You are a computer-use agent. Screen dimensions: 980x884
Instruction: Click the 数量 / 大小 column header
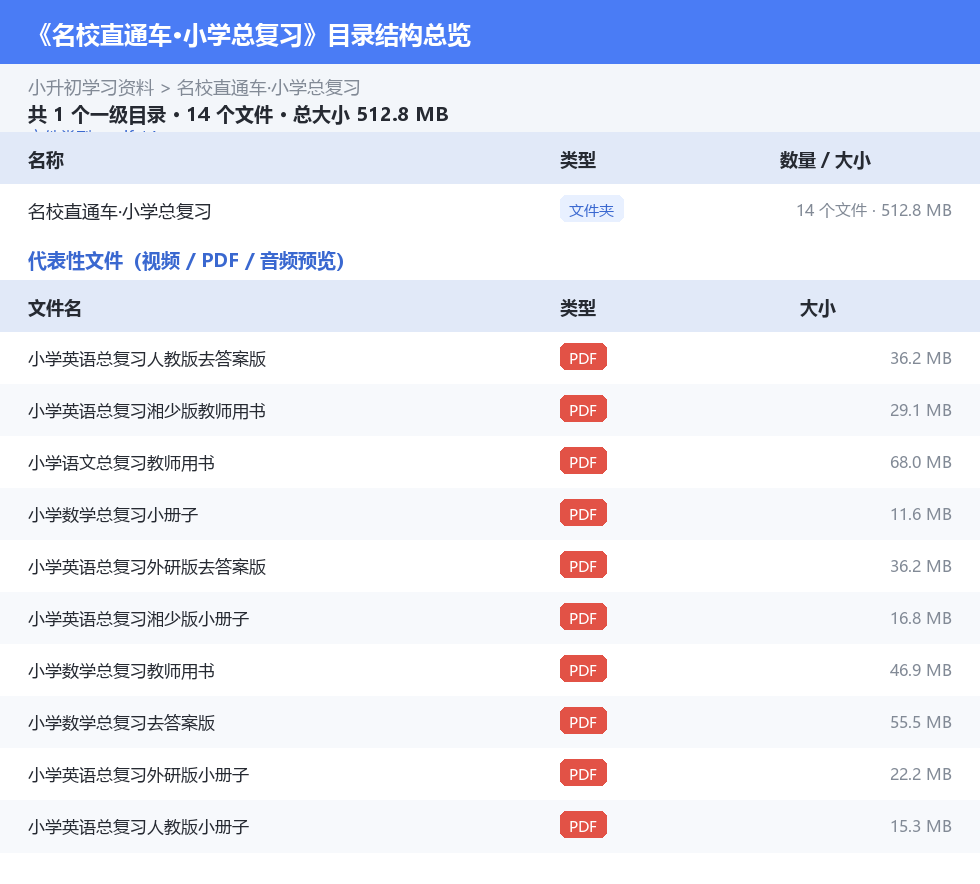[x=824, y=160]
